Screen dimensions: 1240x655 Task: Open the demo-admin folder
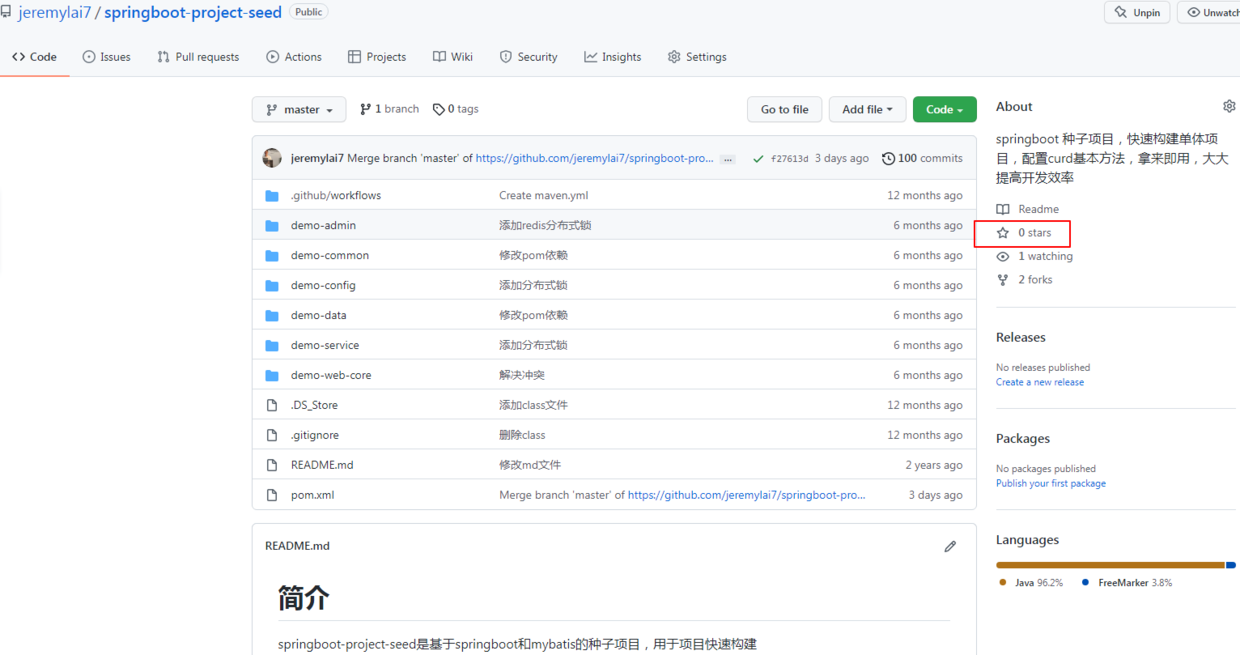click(323, 225)
